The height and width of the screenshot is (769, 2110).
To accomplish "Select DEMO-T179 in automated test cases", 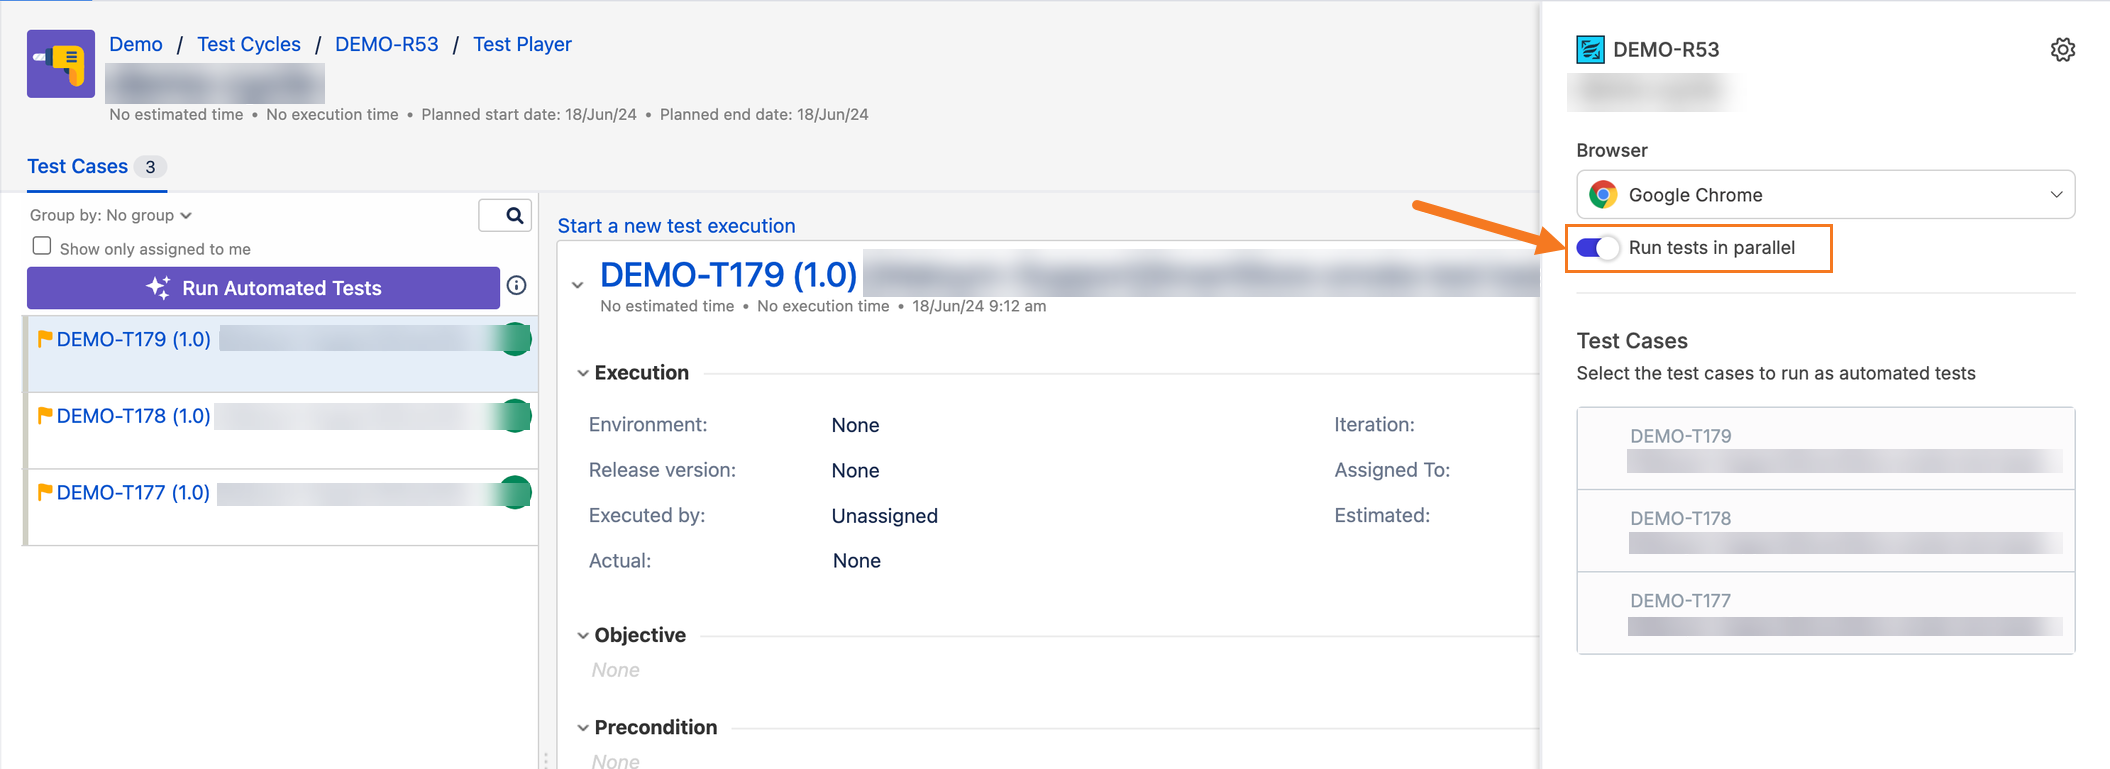I will [x=1825, y=448].
